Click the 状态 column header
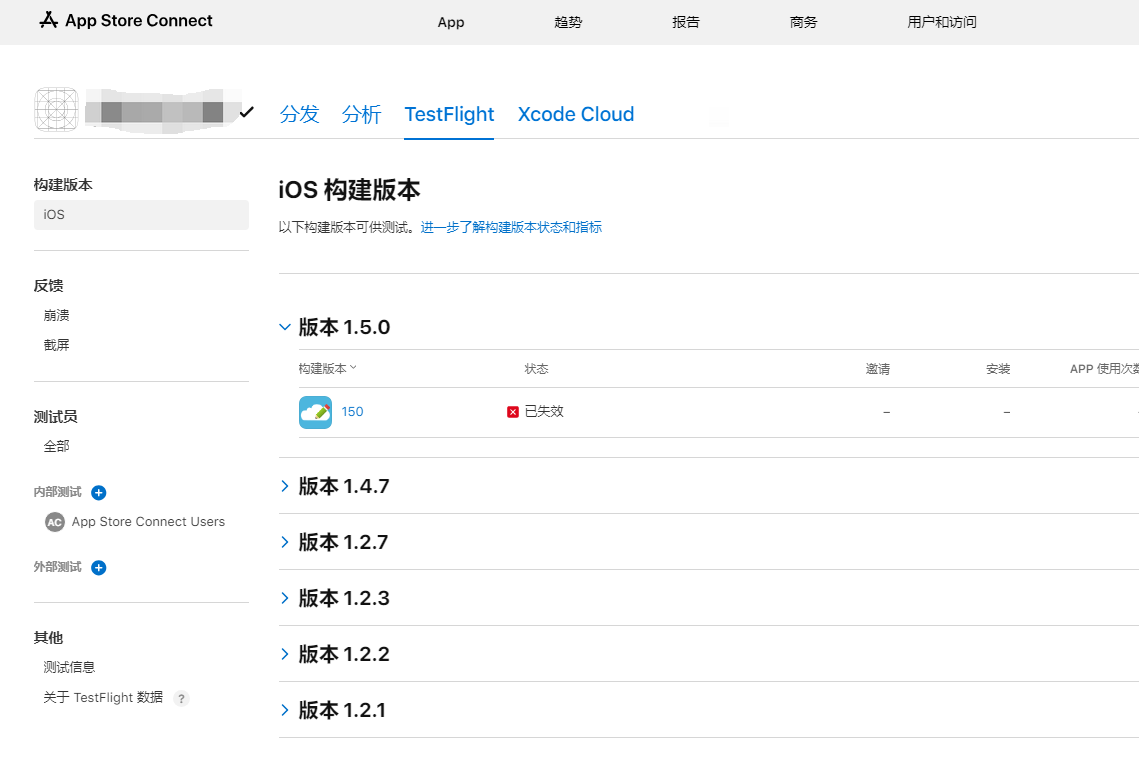The width and height of the screenshot is (1139, 783). [536, 369]
